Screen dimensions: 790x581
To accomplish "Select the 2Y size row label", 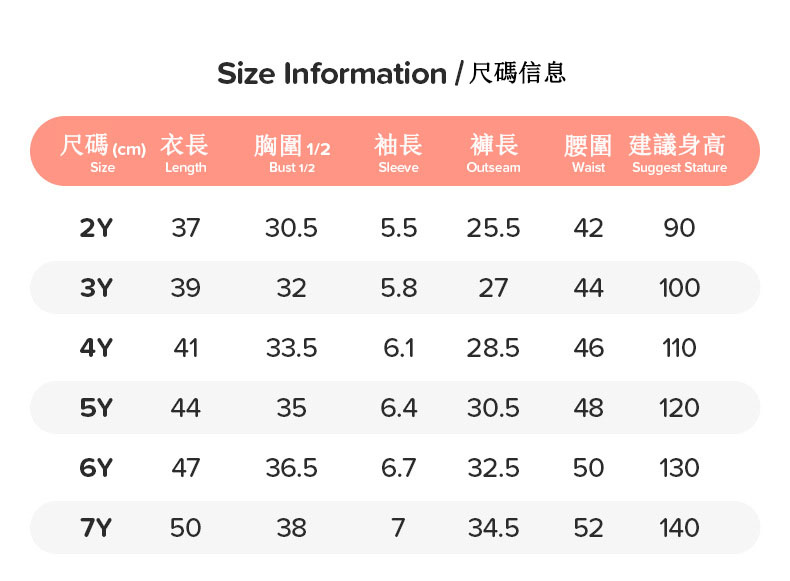I will click(x=96, y=228).
